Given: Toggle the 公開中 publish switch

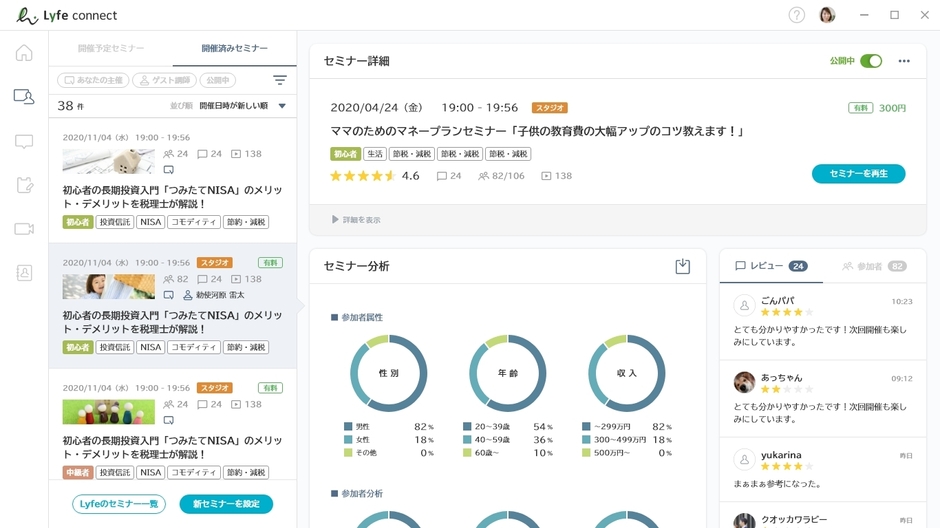Looking at the screenshot, I should point(871,61).
